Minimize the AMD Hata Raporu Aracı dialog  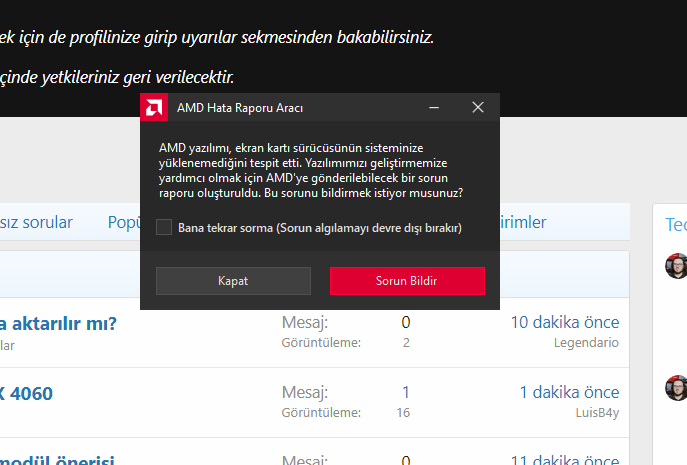tap(434, 107)
